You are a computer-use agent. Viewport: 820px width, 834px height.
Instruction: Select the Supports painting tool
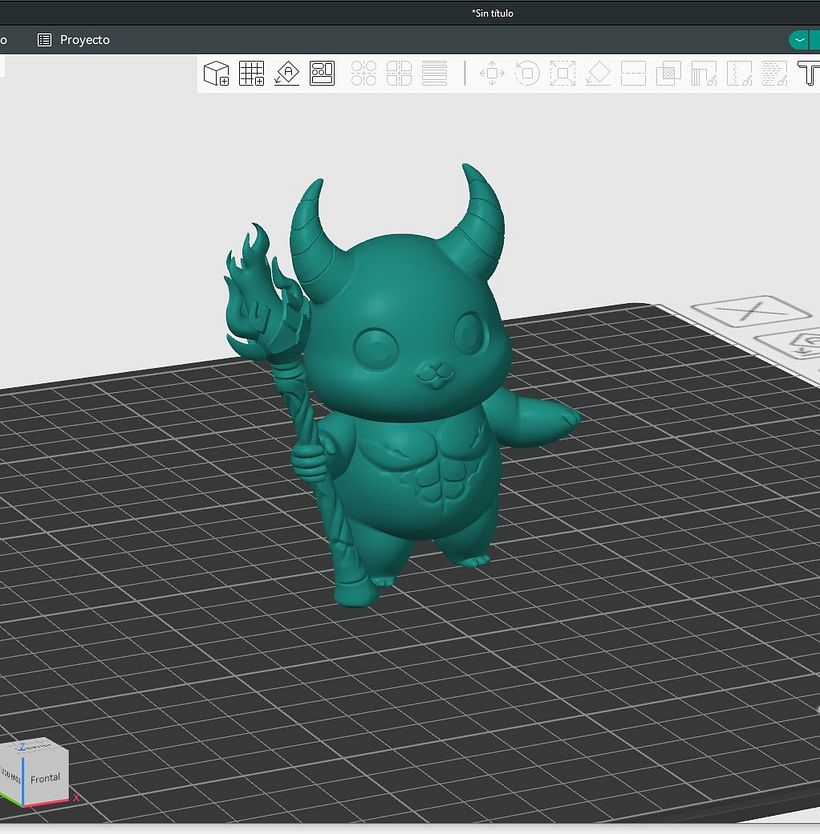coord(704,73)
